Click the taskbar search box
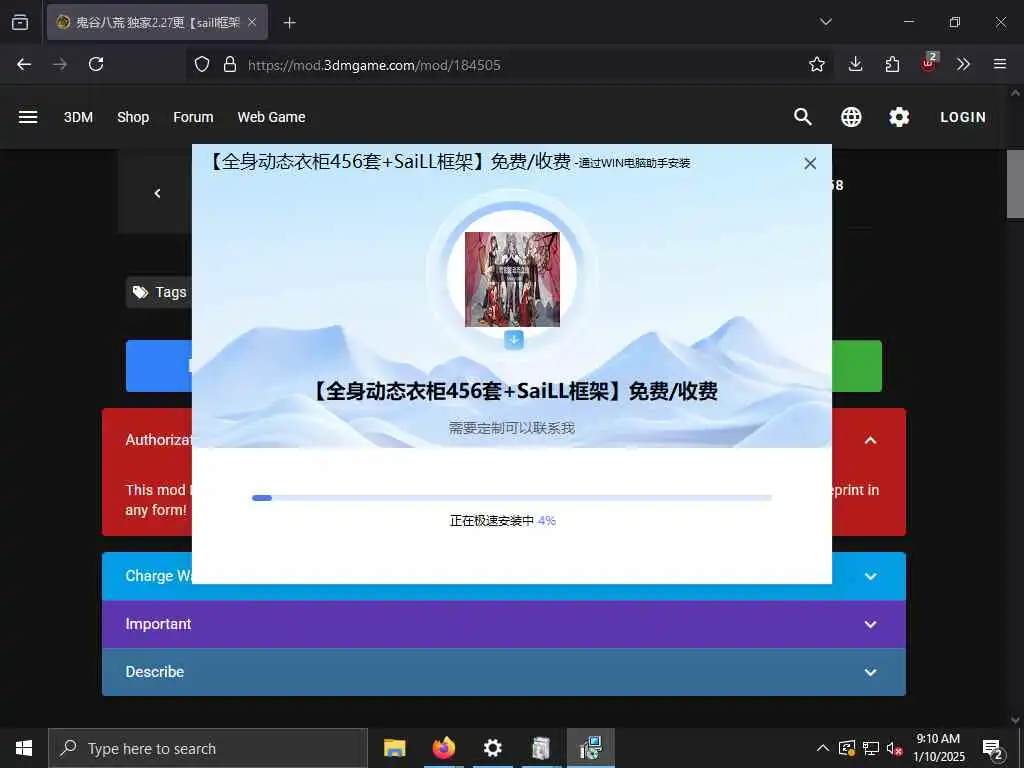The width and height of the screenshot is (1024, 768). (208, 748)
